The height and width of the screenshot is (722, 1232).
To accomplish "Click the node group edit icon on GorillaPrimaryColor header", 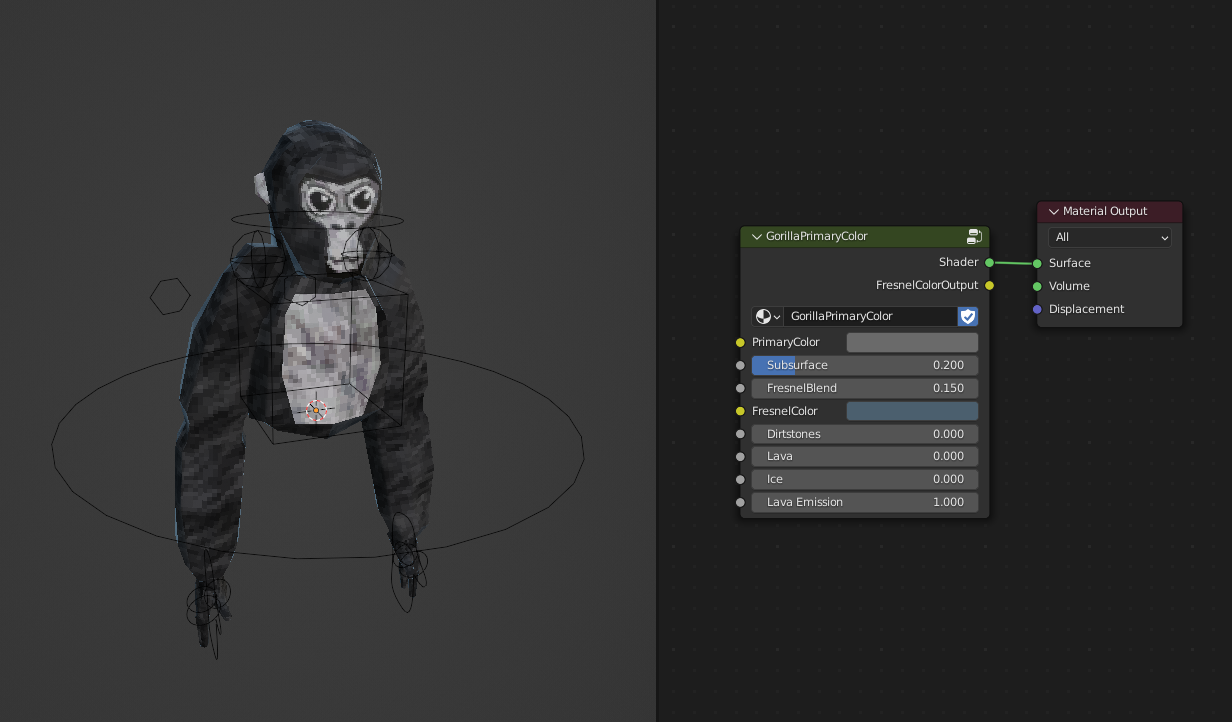I will tap(973, 236).
